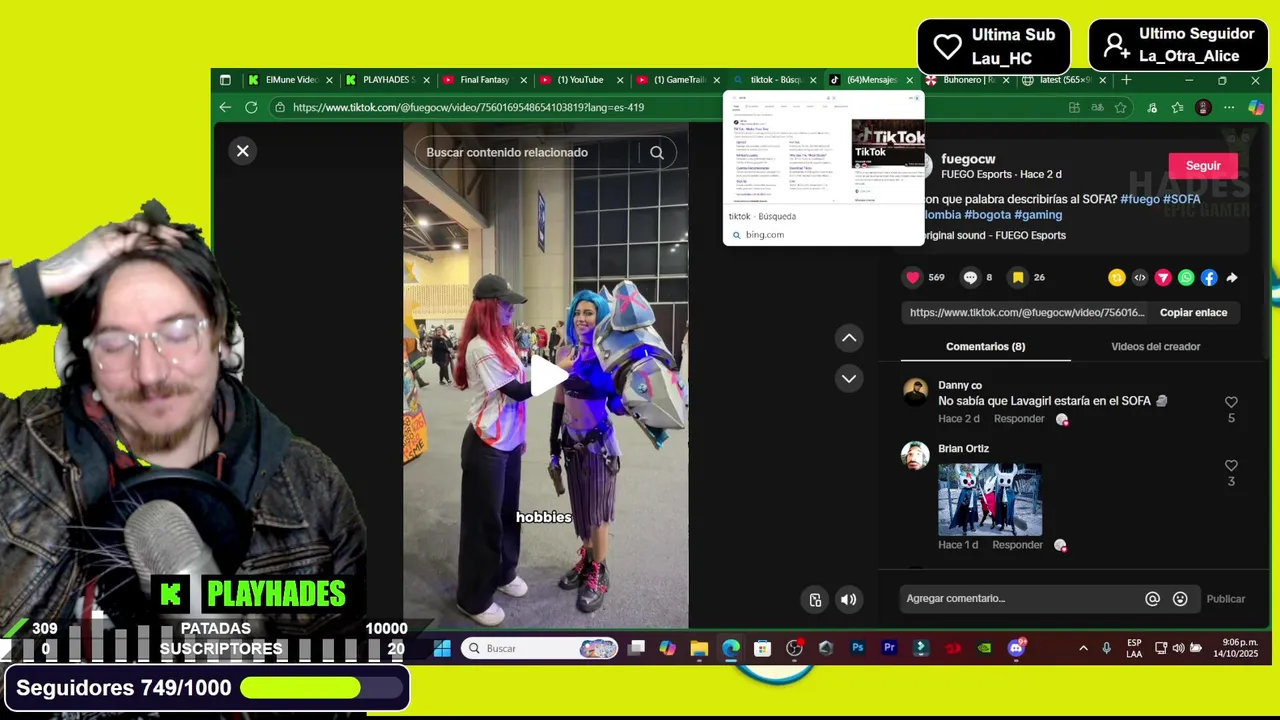Close the 'Final Fantasy' browser tab

pyautogui.click(x=523, y=80)
